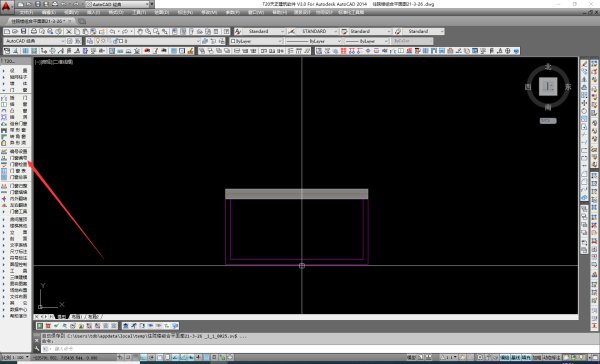Select the Print icon in the standard toolbar

(x=34, y=31)
